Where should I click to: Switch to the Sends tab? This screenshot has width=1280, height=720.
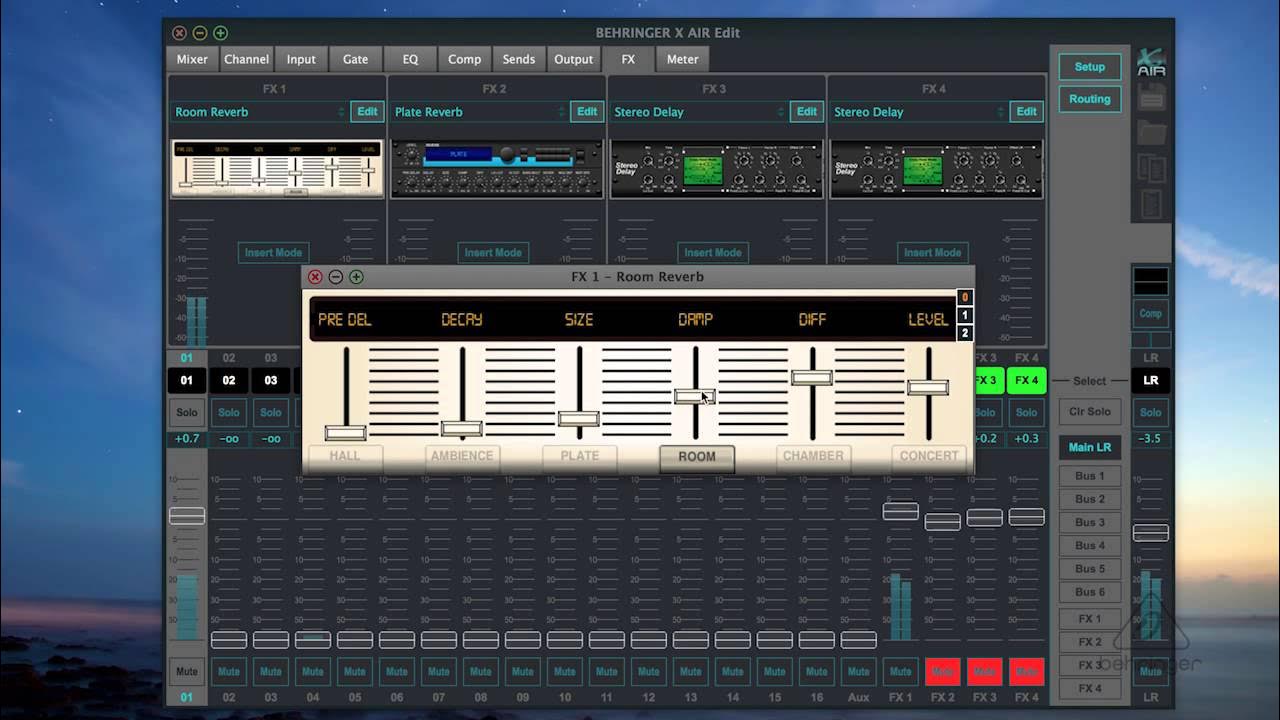click(518, 59)
